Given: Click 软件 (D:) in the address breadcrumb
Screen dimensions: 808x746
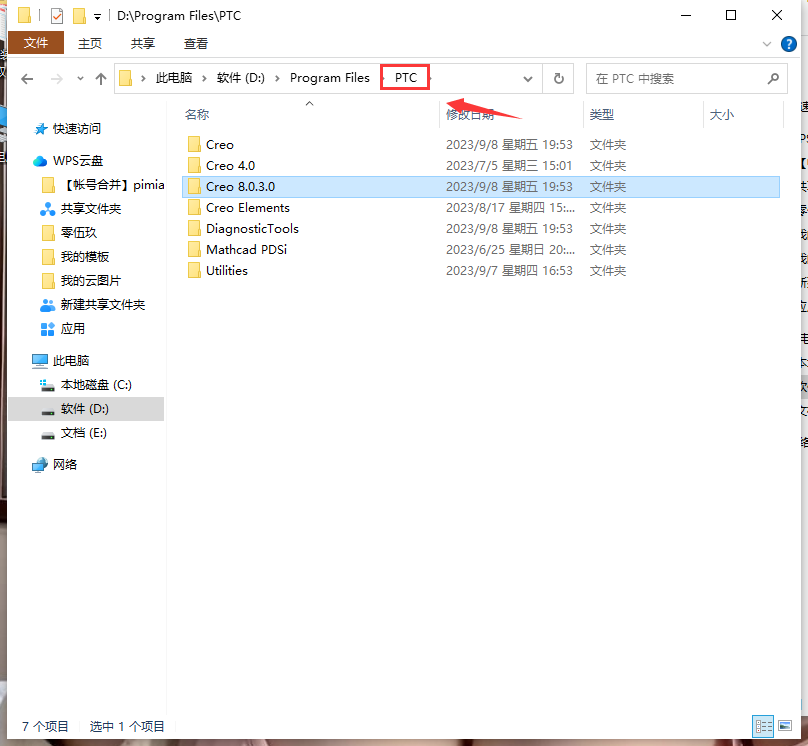Looking at the screenshot, I should tap(241, 78).
